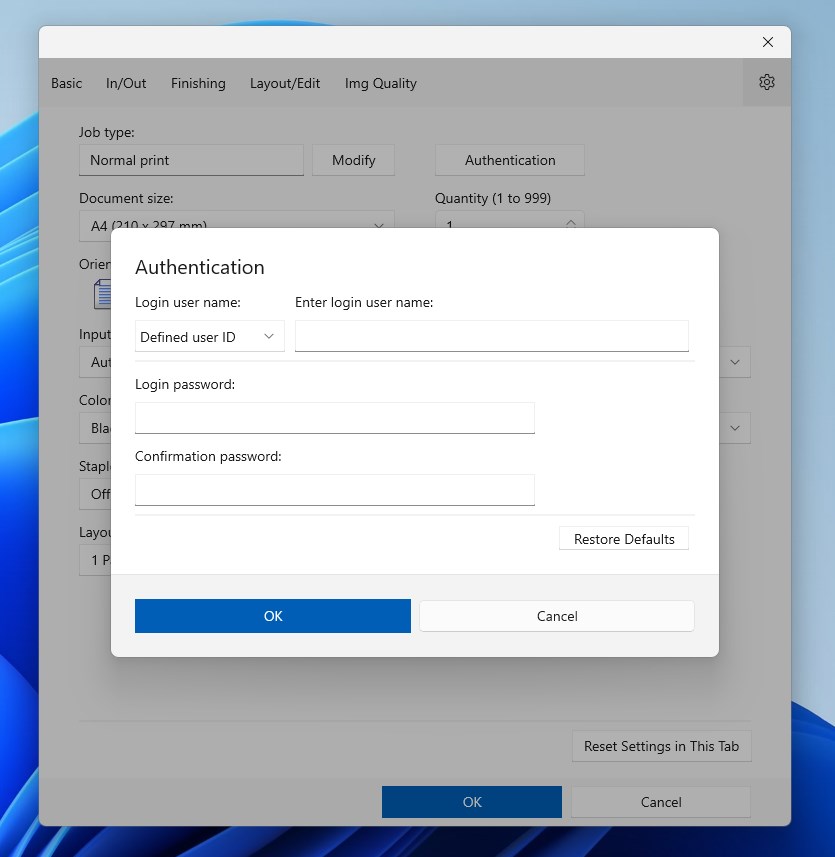Click the Confirmation password label
This screenshot has width=835, height=857.
pos(208,456)
